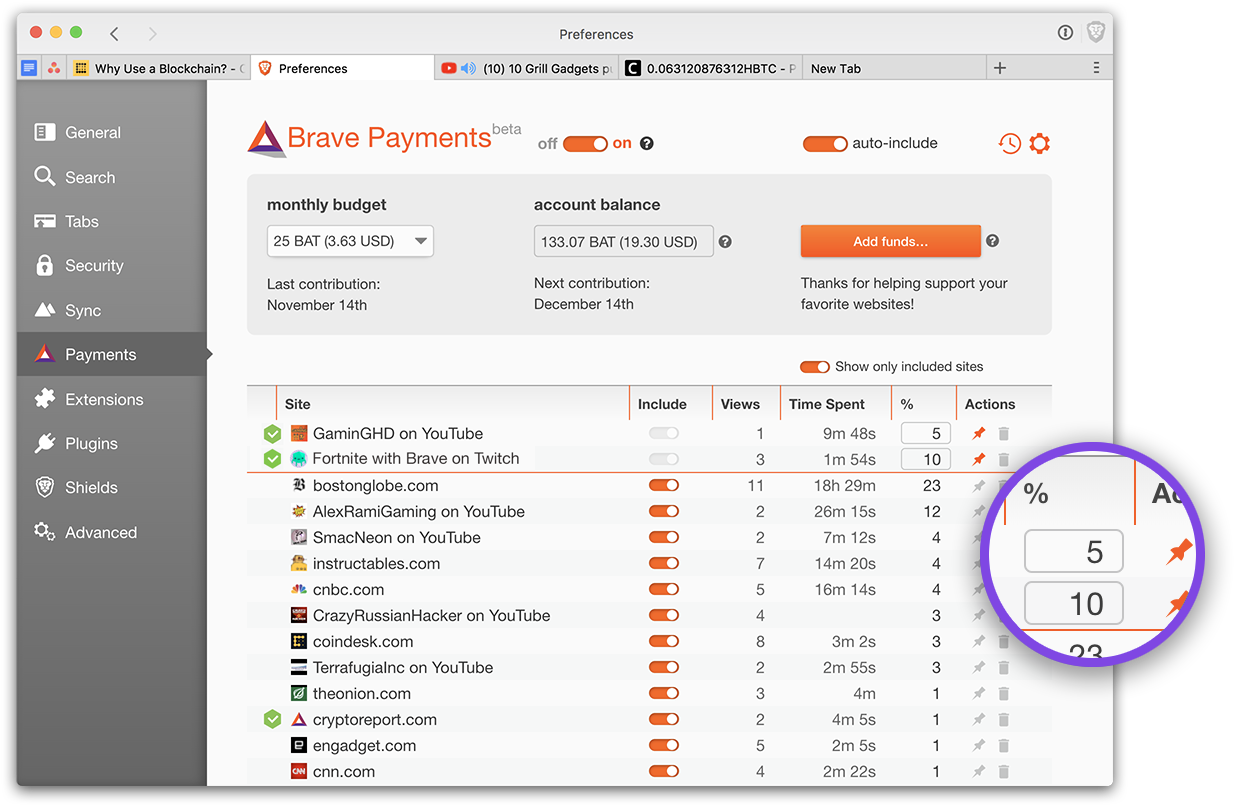Open Plugins preferences
Viewport: 1234px width, 805px height.
tap(111, 443)
